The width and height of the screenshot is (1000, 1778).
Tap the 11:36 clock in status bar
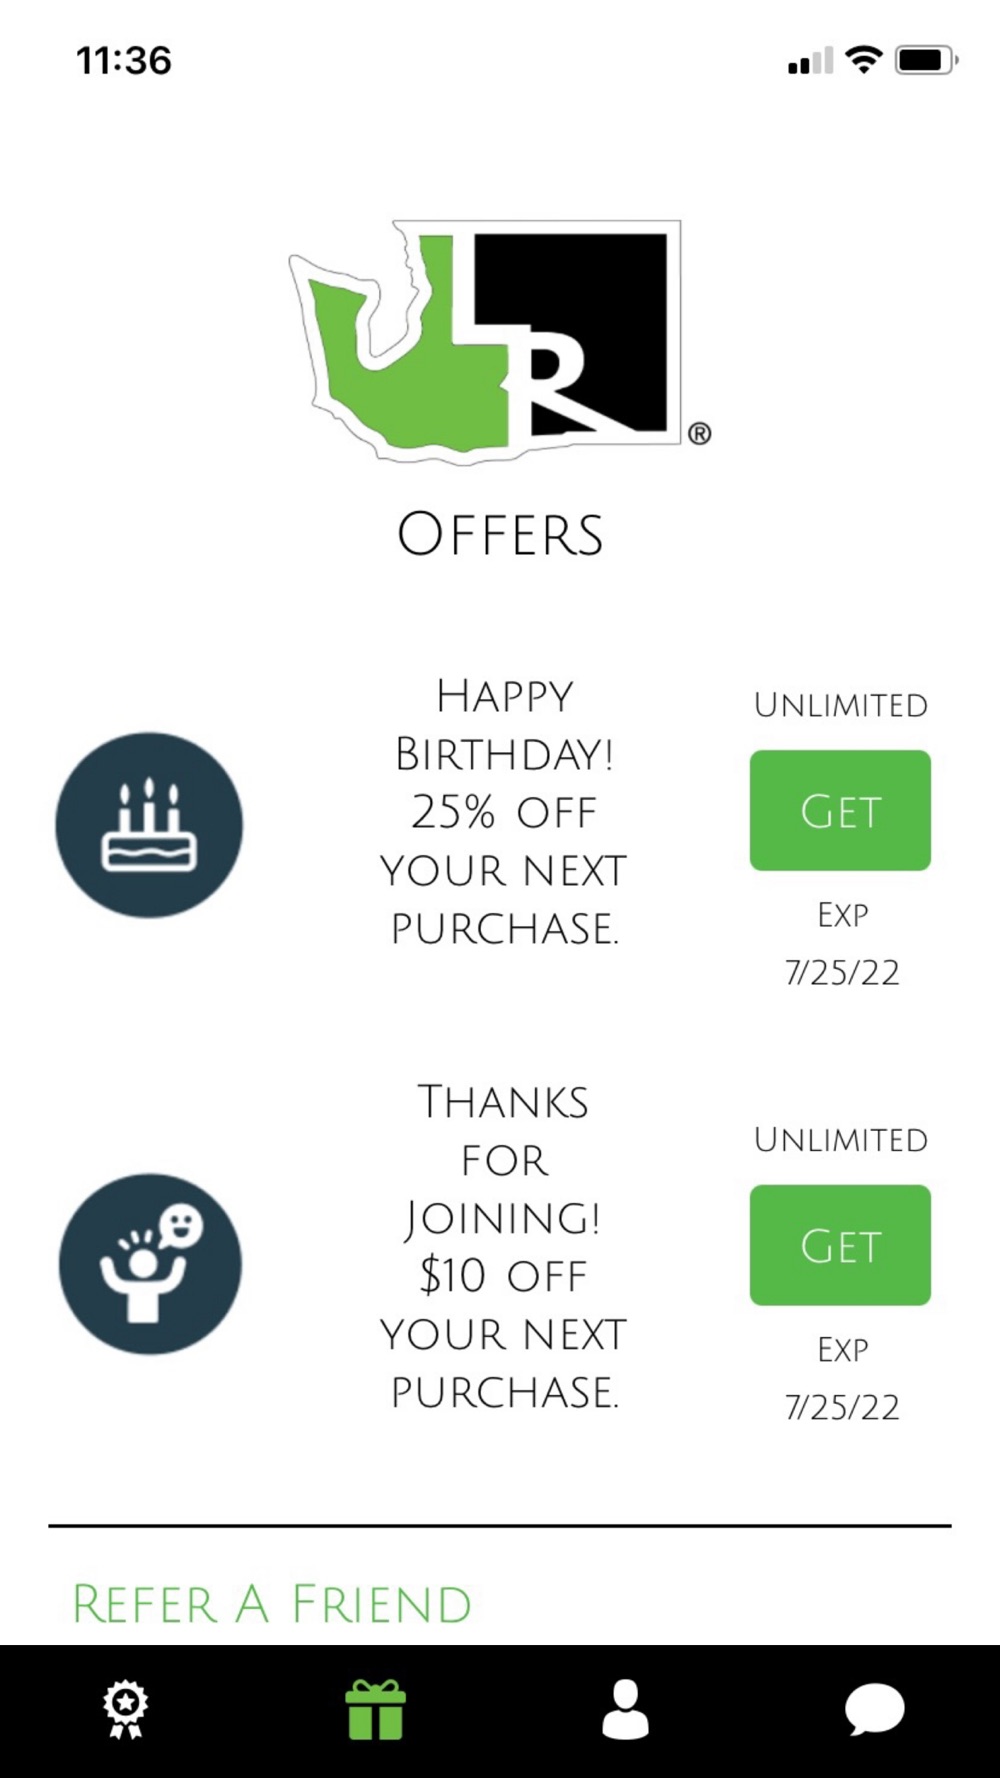[x=124, y=61]
